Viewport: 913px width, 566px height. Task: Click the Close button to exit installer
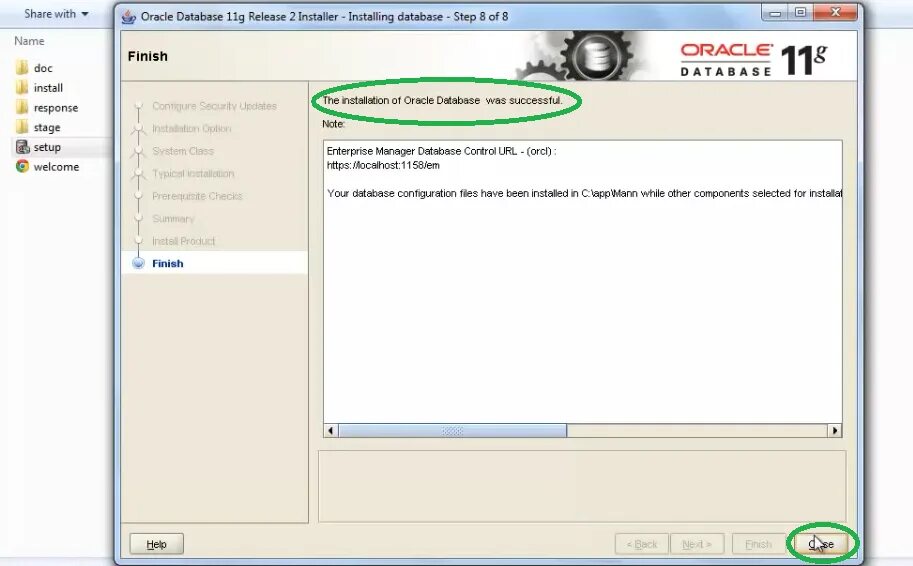[x=821, y=544]
